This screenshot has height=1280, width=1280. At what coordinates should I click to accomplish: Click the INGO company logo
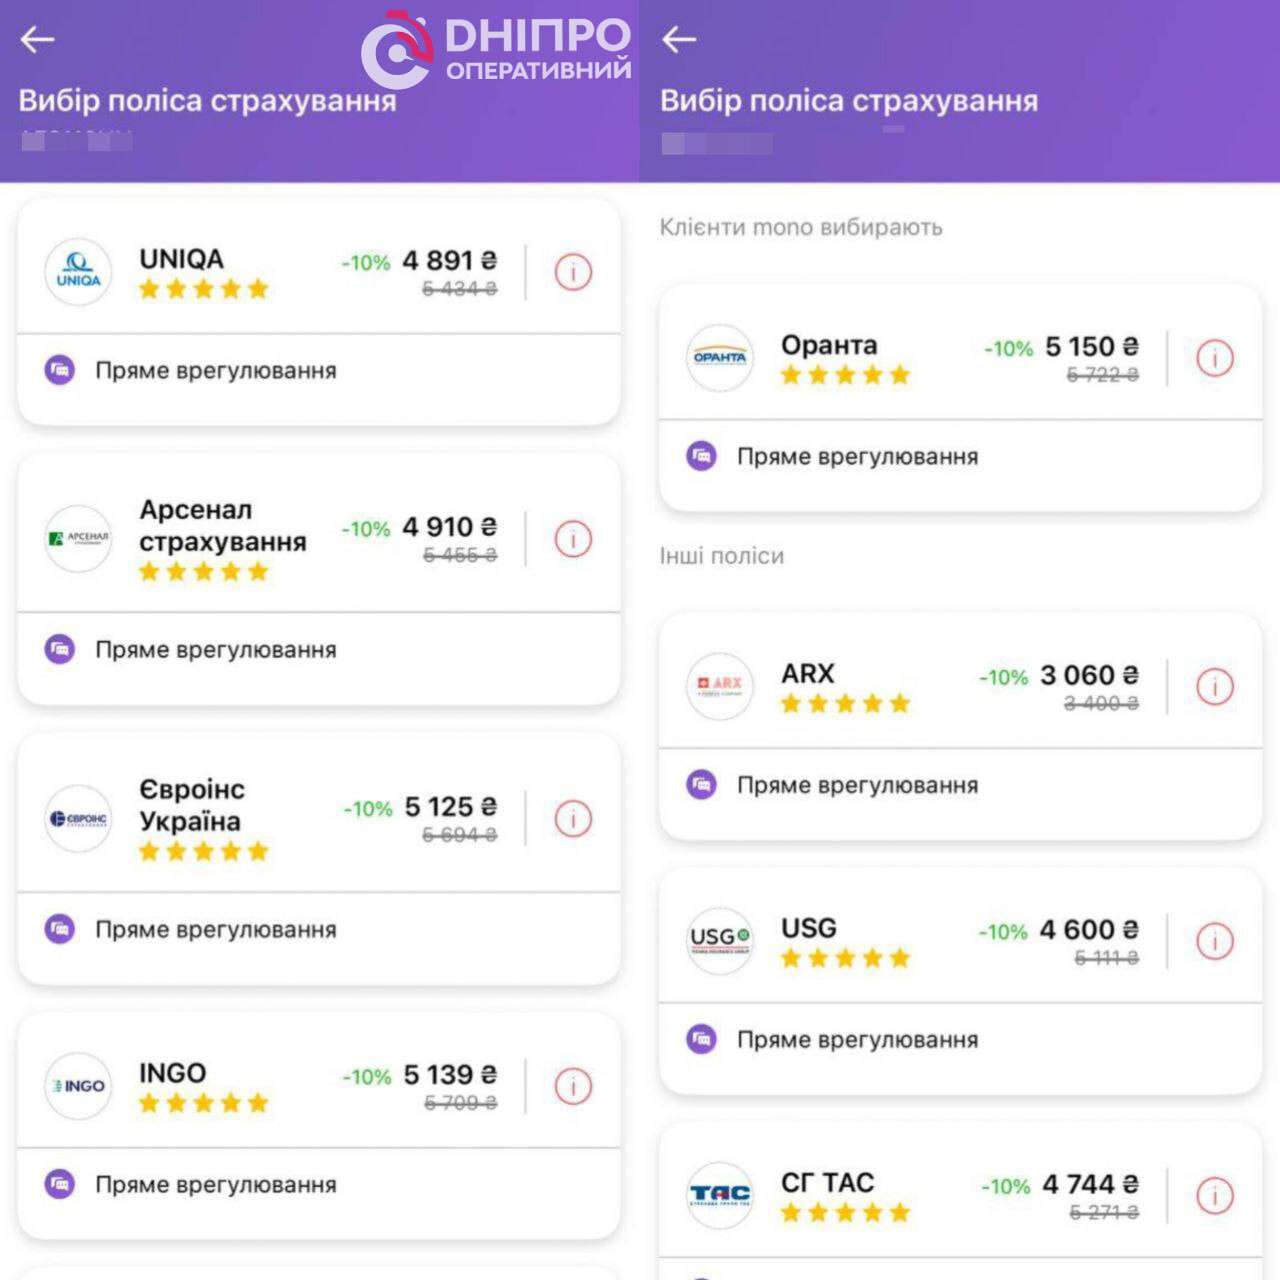(78, 1085)
